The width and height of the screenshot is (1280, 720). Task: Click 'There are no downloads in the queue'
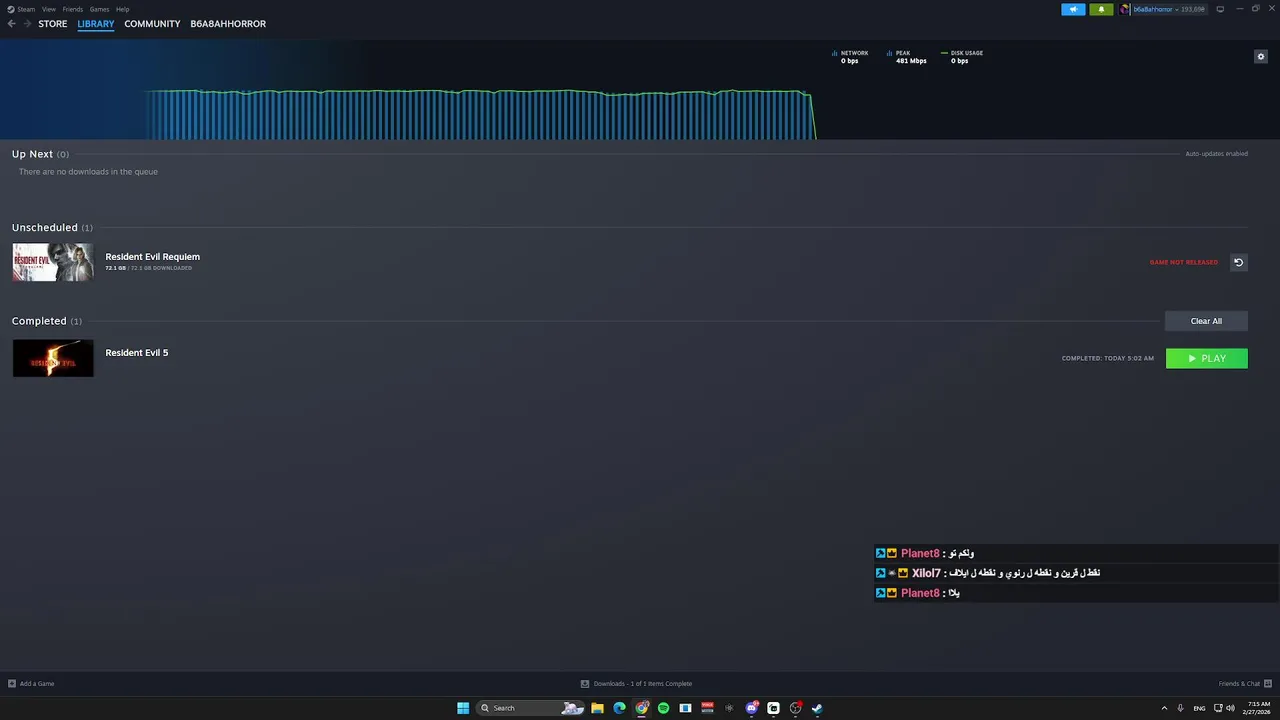(88, 172)
